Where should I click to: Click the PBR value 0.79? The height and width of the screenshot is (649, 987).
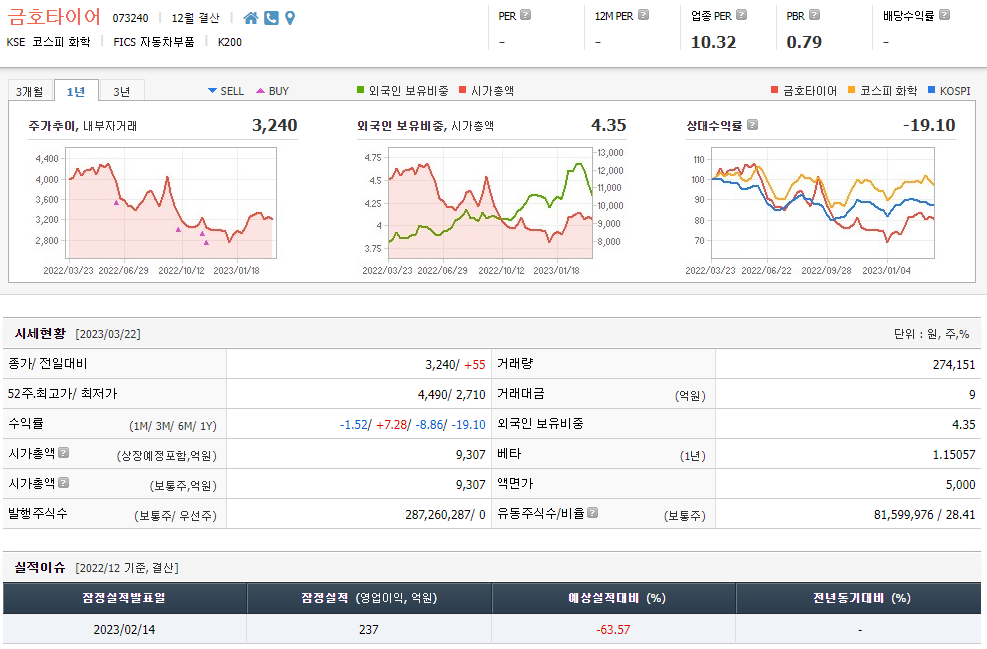804,42
